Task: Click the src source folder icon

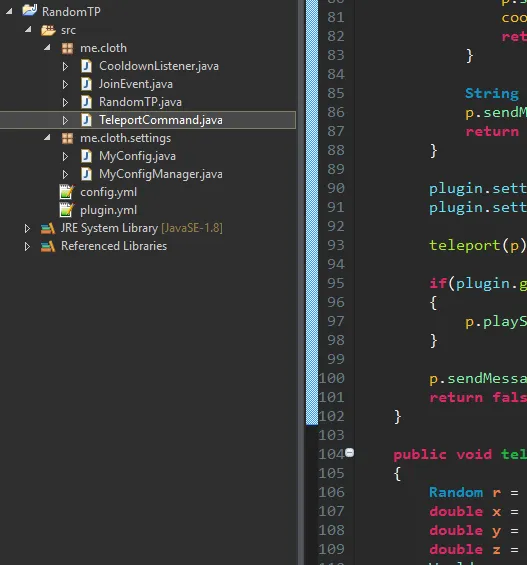Action: [48, 30]
